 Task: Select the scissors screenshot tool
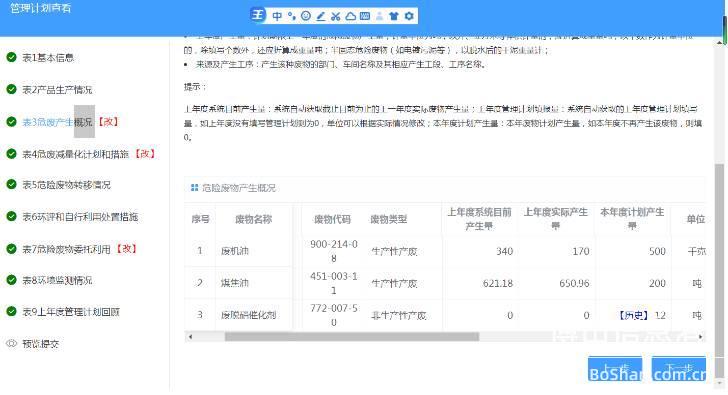pyautogui.click(x=336, y=16)
